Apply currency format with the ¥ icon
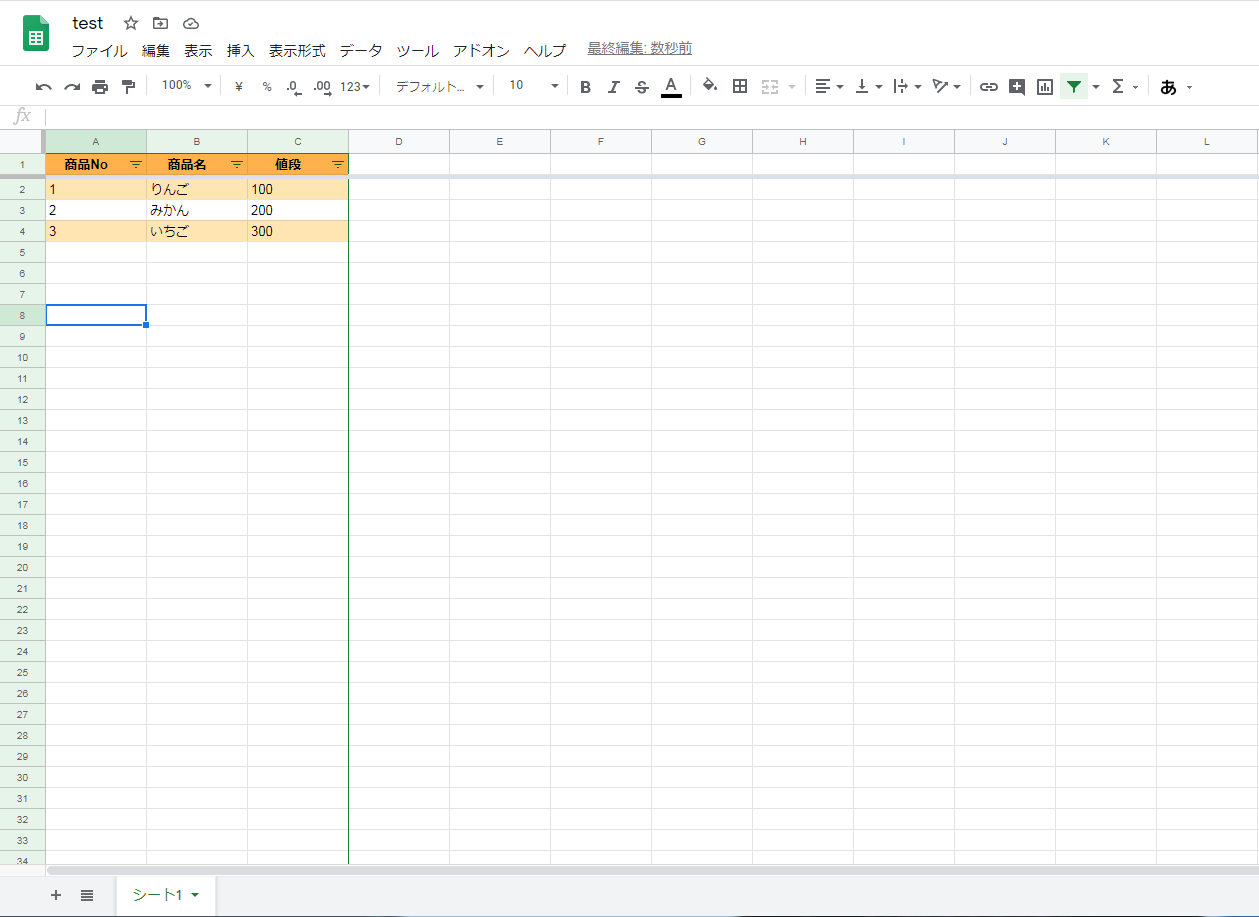Image resolution: width=1259 pixels, height=917 pixels. [237, 86]
